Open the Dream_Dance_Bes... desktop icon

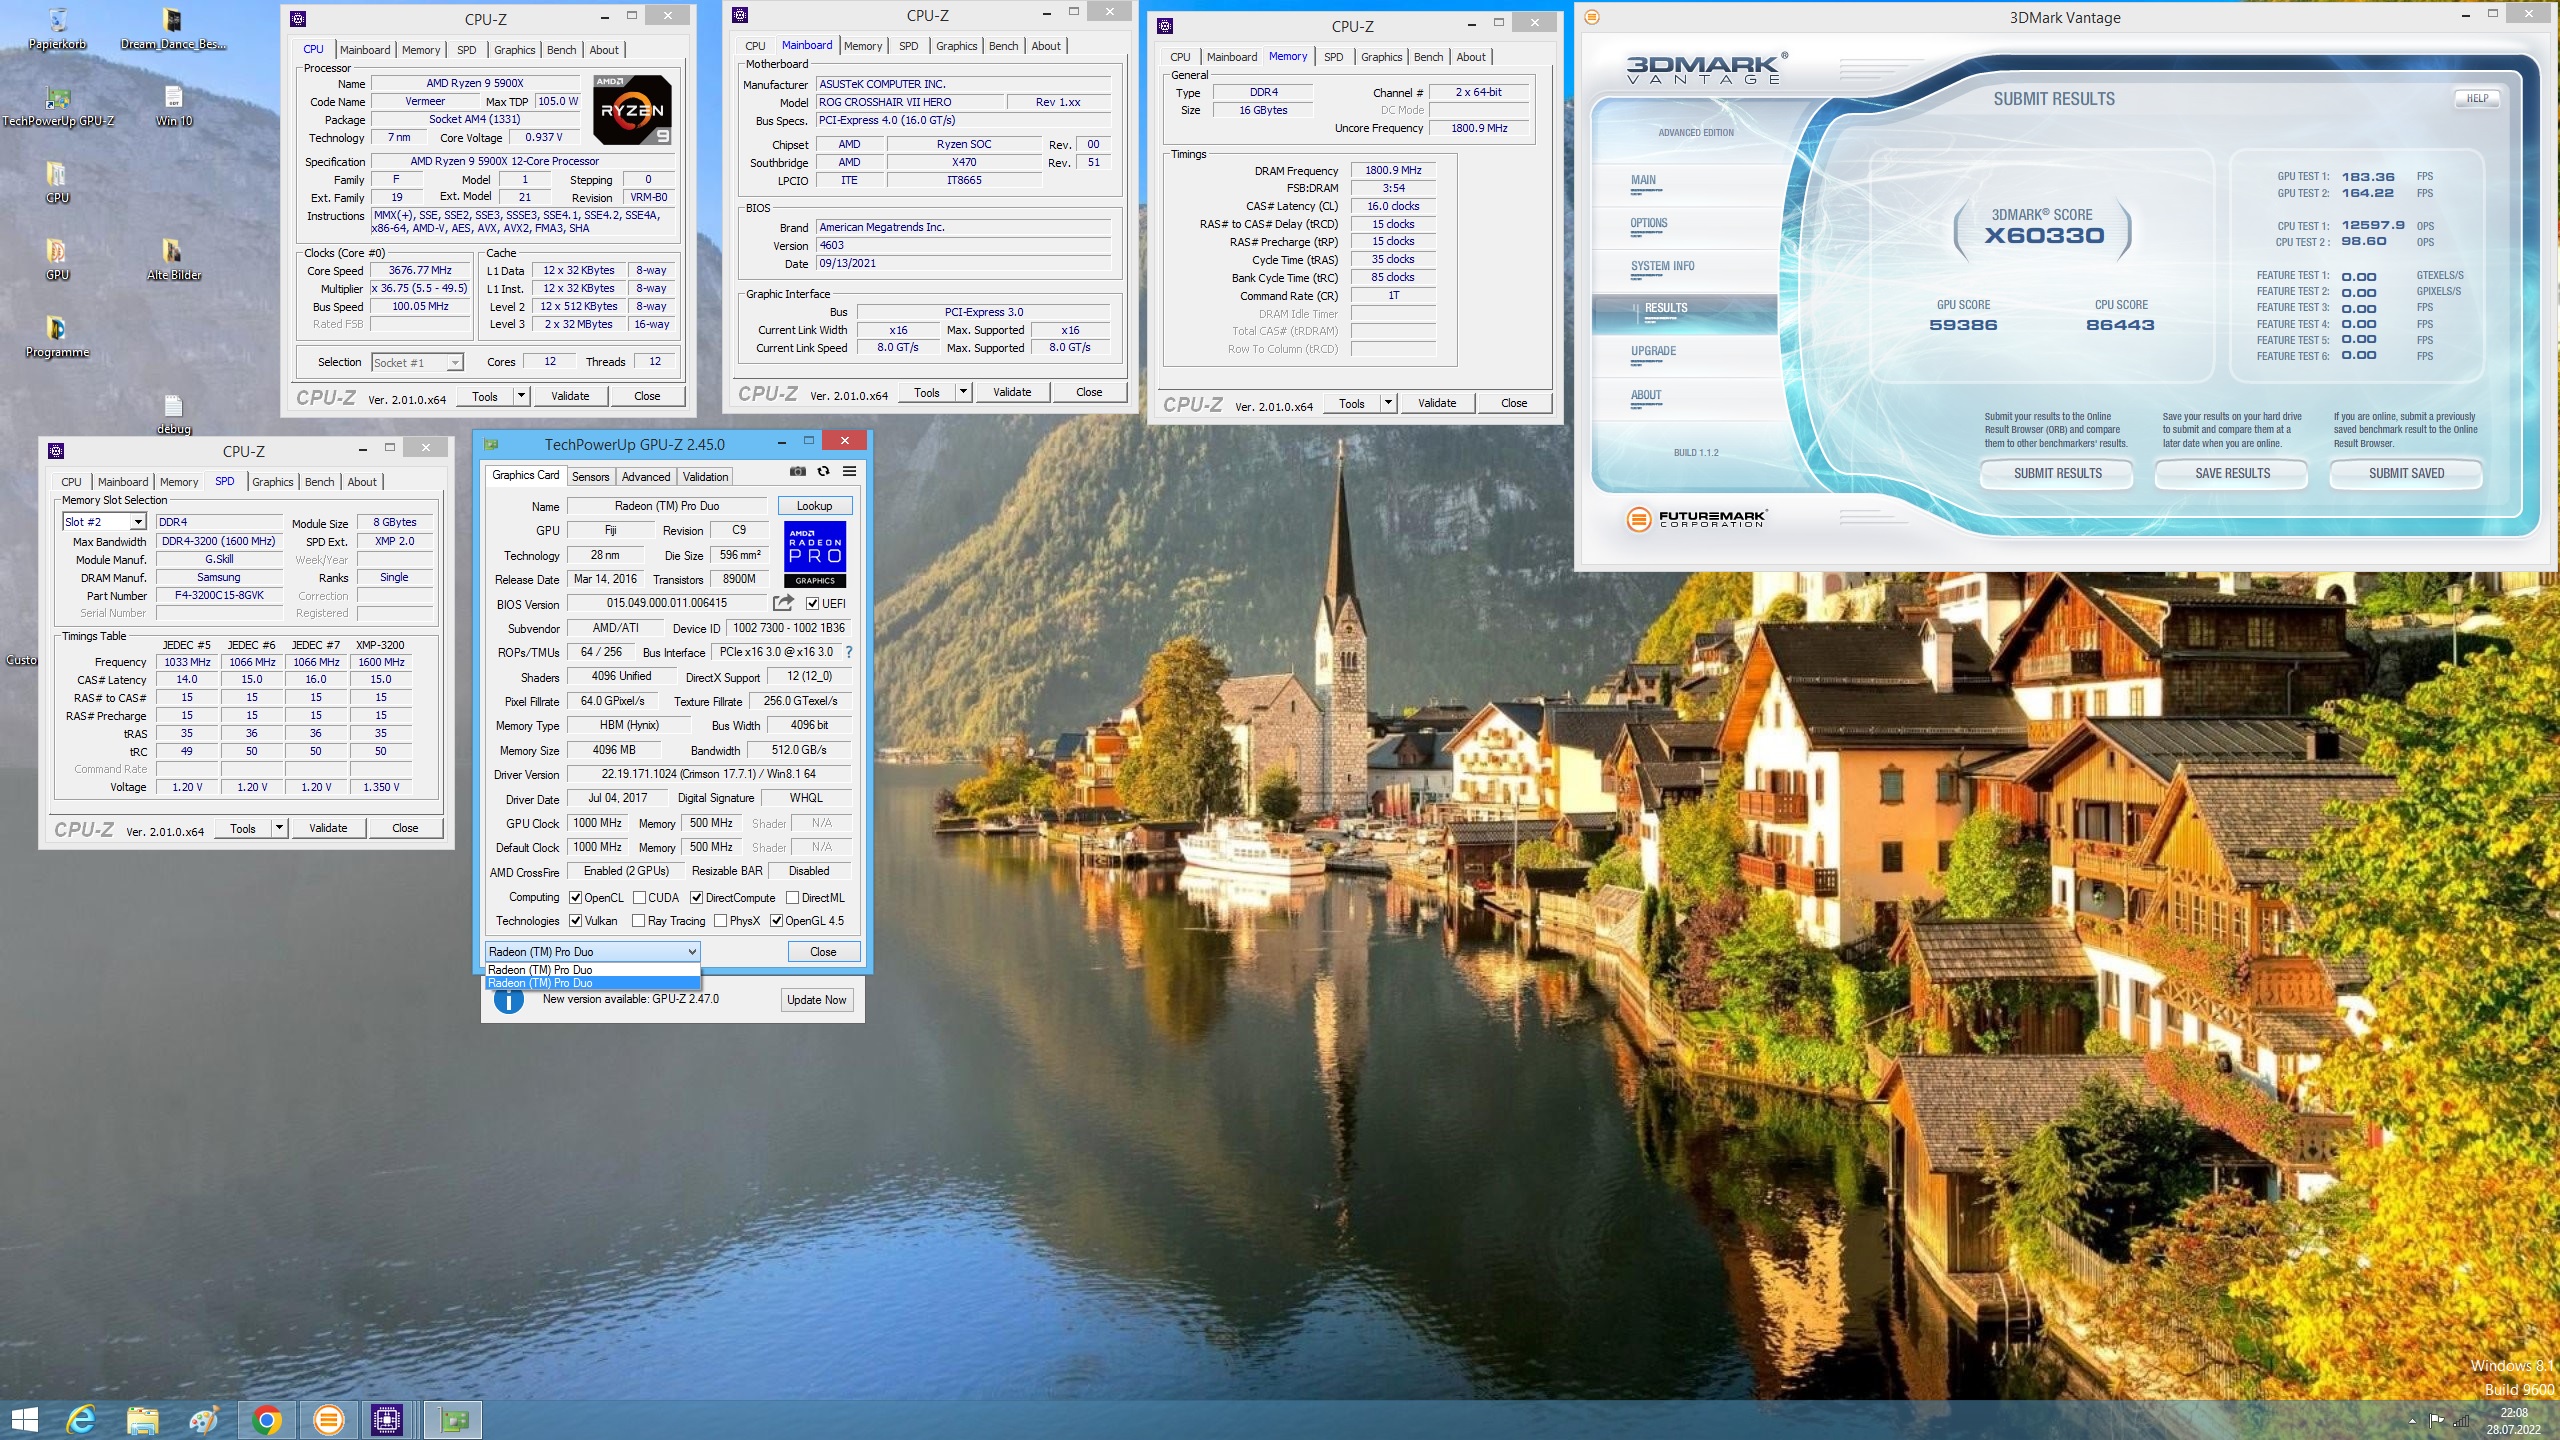[173, 28]
